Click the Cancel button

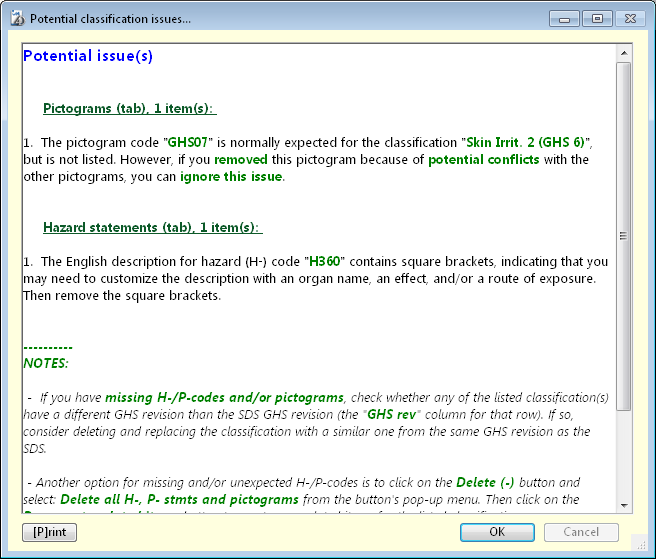click(581, 532)
